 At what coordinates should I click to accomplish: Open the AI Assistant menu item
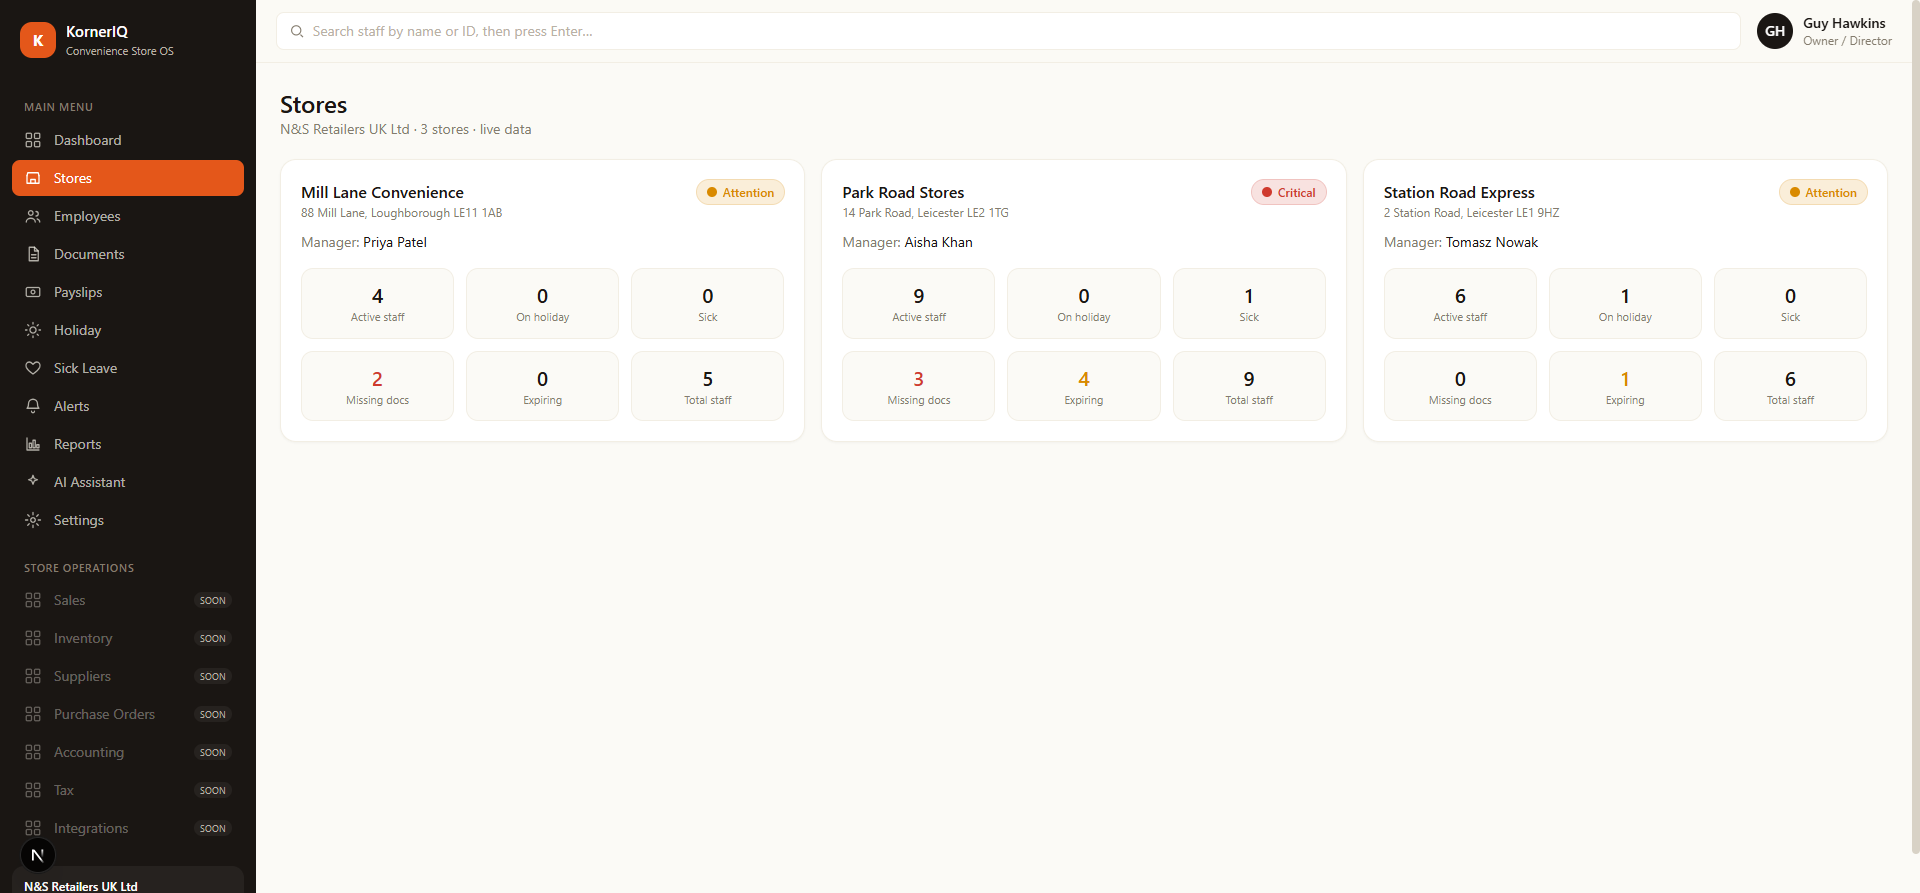click(128, 482)
